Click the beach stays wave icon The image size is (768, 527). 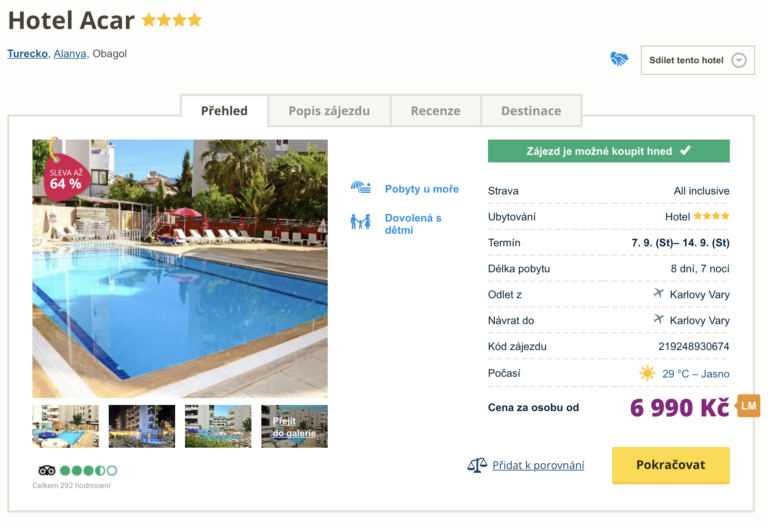tap(361, 188)
